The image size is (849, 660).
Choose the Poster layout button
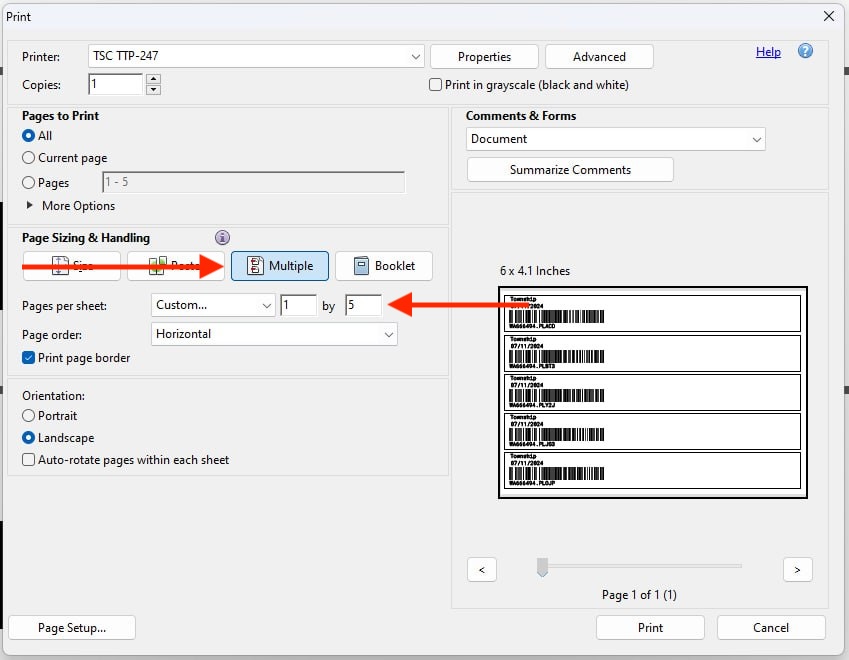[x=175, y=266]
